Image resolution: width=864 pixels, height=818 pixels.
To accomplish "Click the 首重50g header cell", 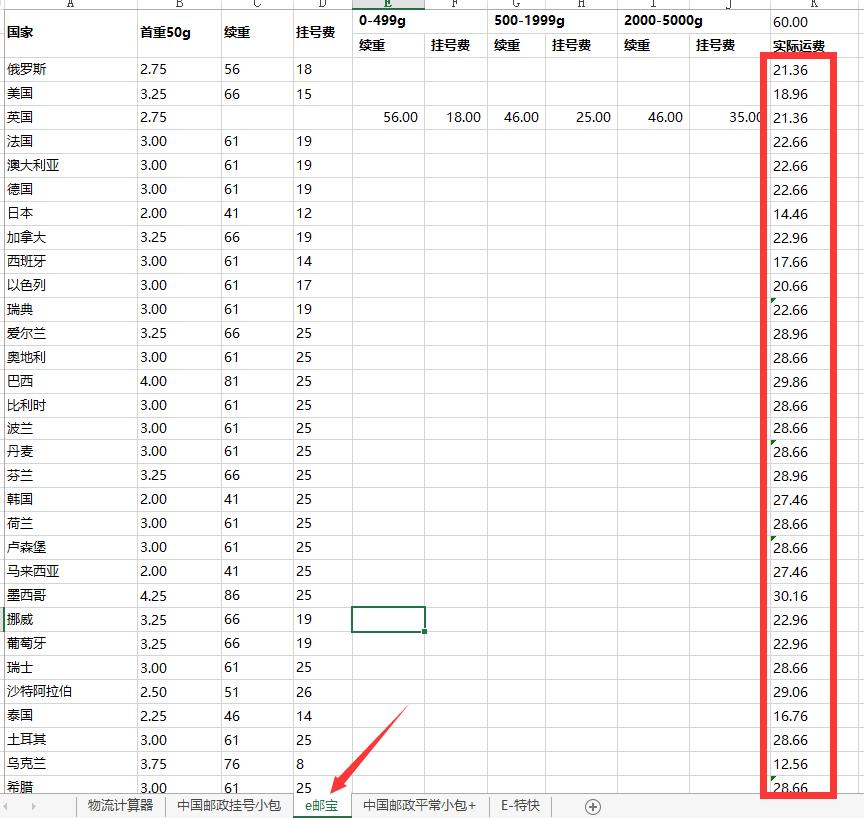I will coord(179,33).
